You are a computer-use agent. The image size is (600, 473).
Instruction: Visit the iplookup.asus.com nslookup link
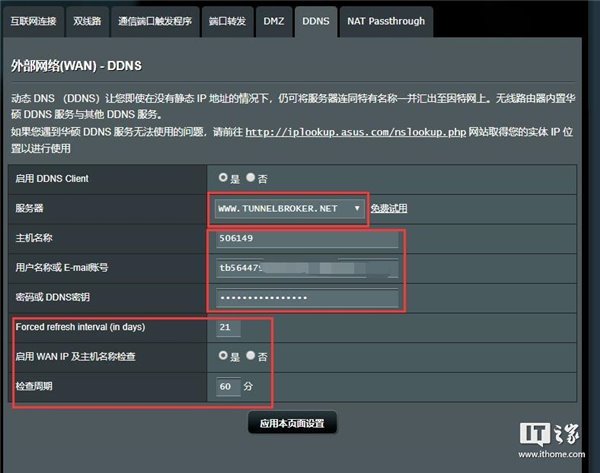pyautogui.click(x=355, y=132)
